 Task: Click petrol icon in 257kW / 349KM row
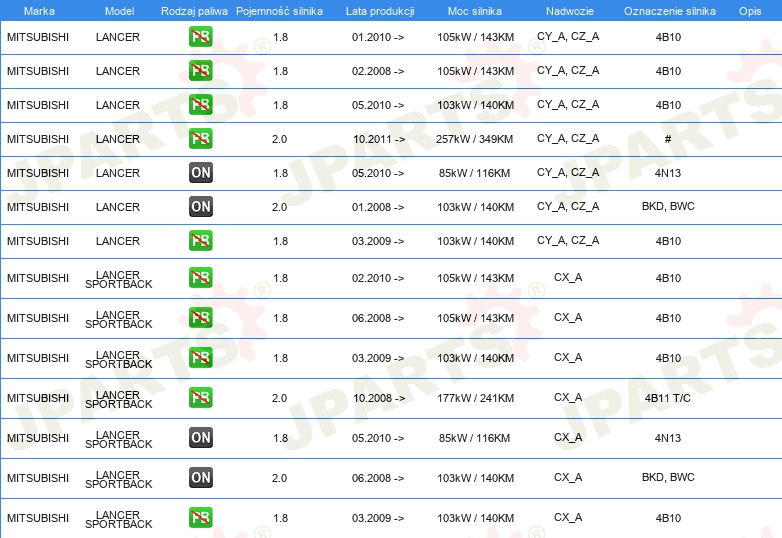click(200, 139)
